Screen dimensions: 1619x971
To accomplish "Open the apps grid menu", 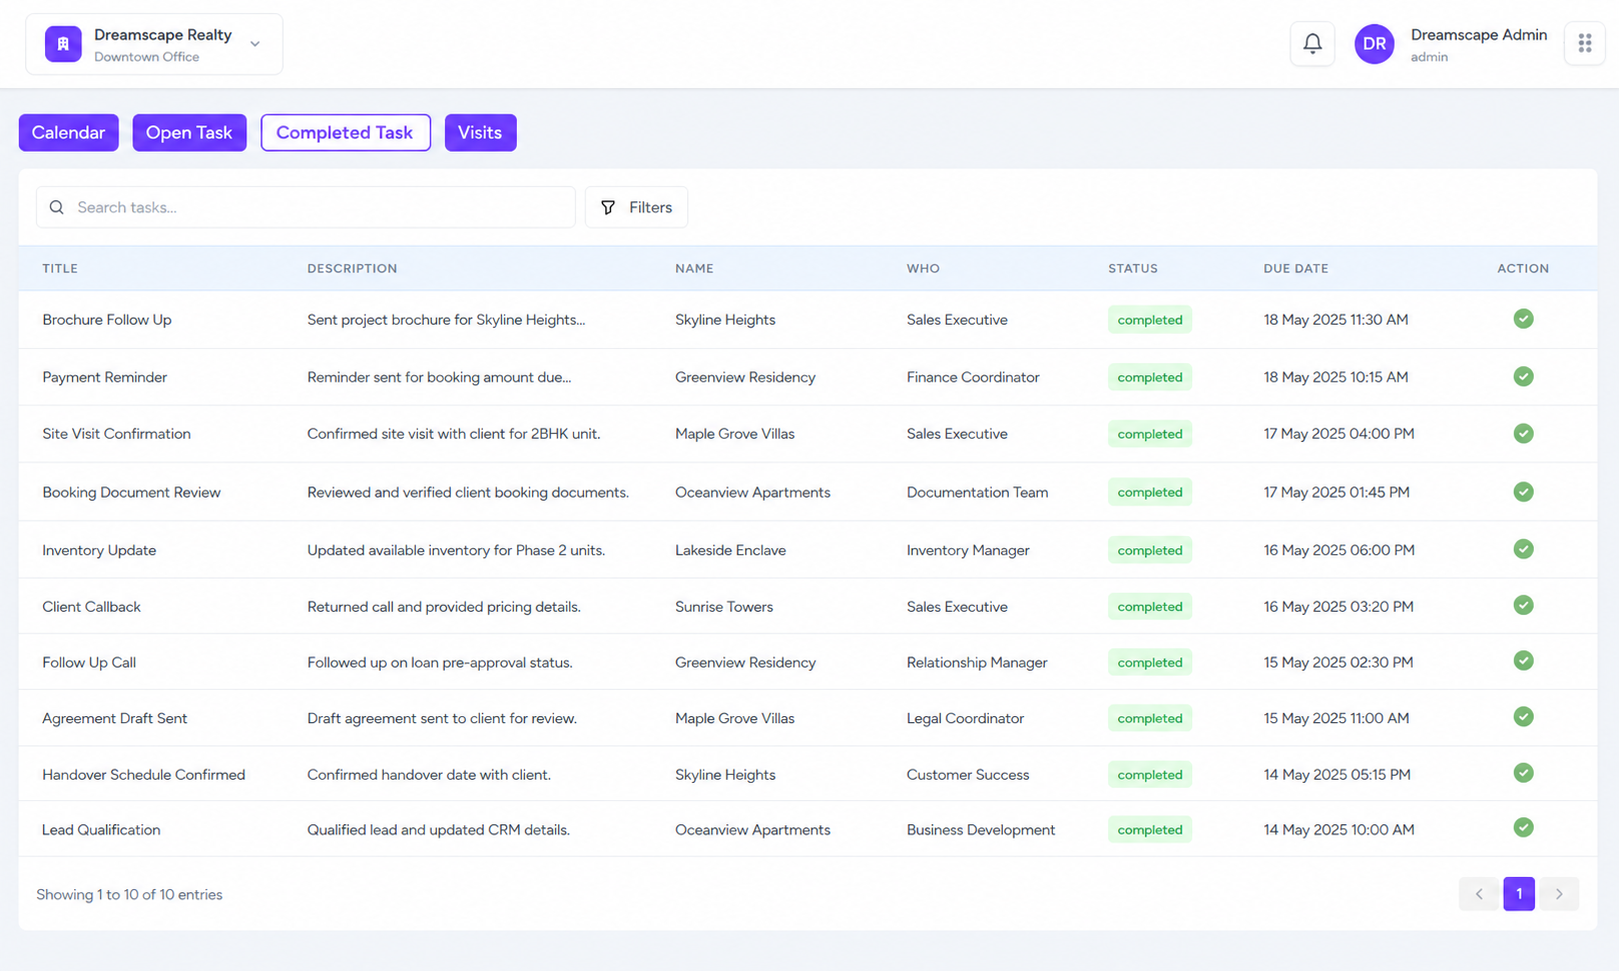I will click(1584, 44).
